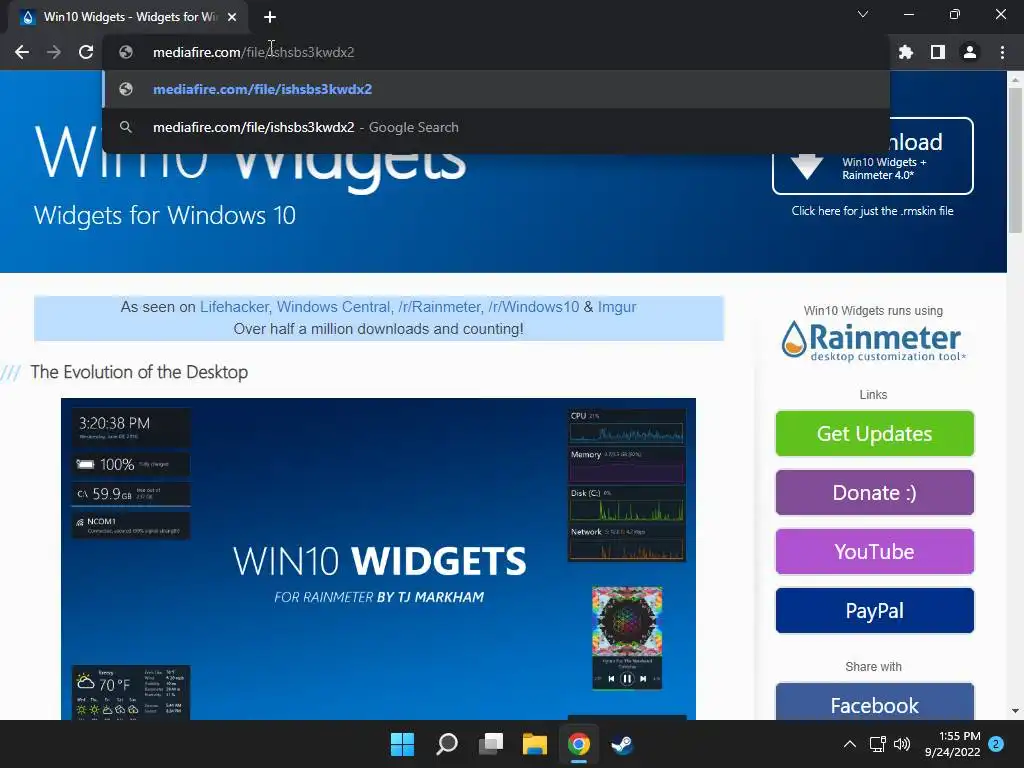1024x768 pixels.
Task: Click the purple YouTube button
Action: pos(874,552)
